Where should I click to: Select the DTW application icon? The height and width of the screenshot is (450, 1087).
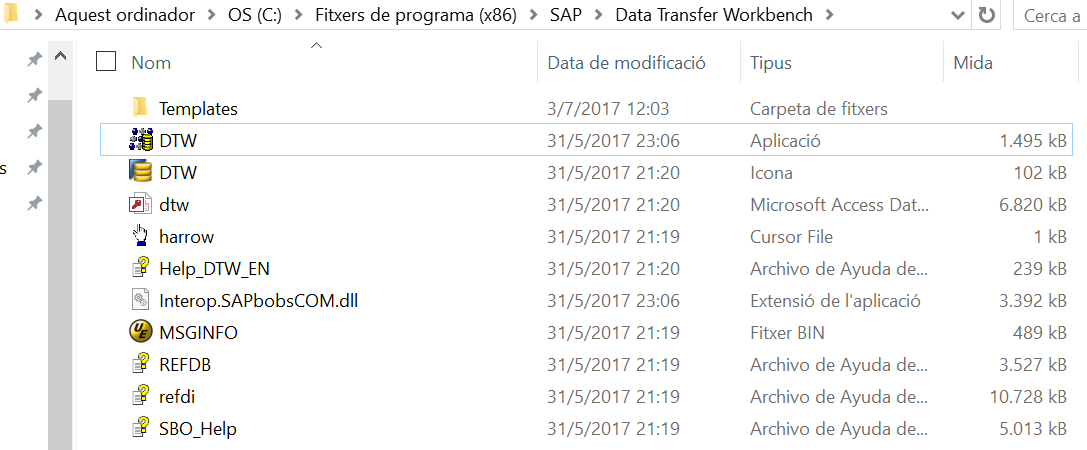pos(141,141)
